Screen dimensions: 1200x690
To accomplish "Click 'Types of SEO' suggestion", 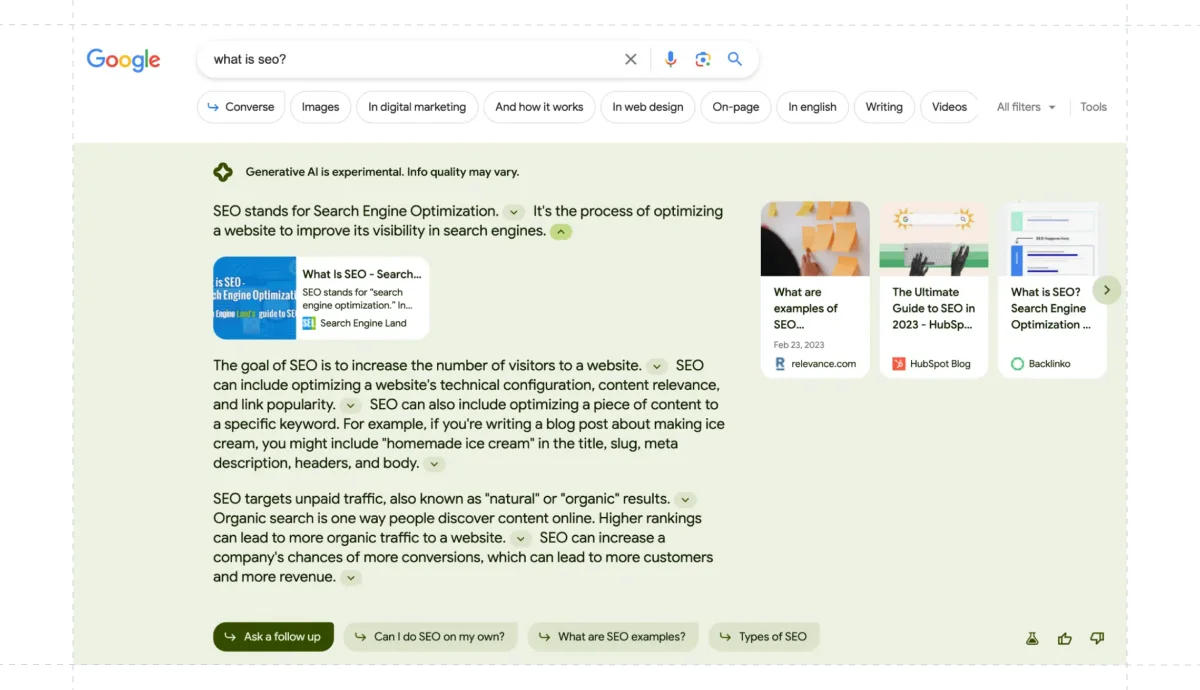I will coord(764,637).
